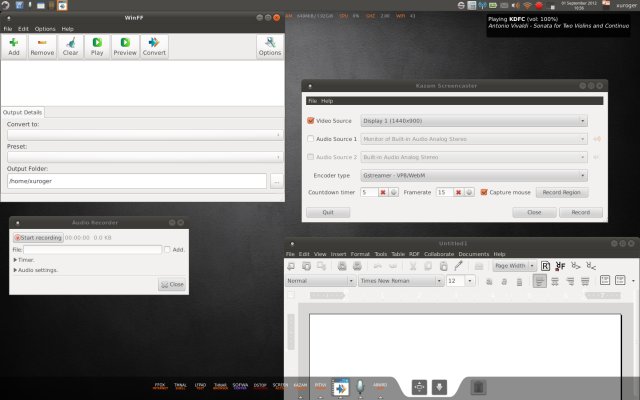This screenshot has height=400, width=640.
Task: Click the down-arrow icon in the dock
Action: (x=439, y=387)
